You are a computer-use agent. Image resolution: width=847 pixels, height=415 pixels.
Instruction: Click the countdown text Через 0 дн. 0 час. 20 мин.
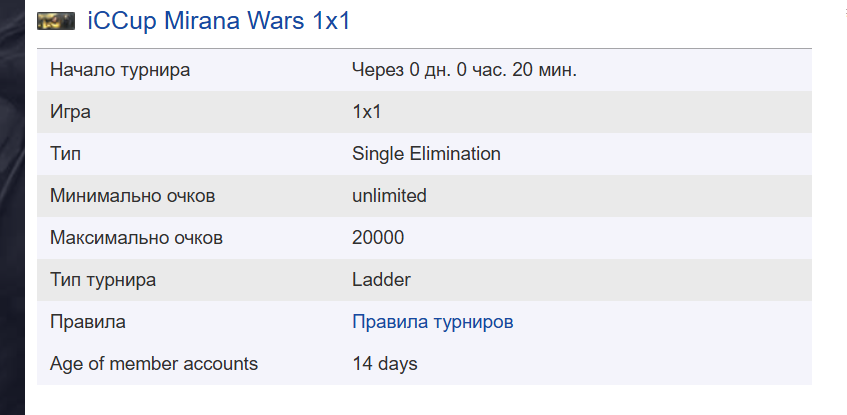point(465,70)
